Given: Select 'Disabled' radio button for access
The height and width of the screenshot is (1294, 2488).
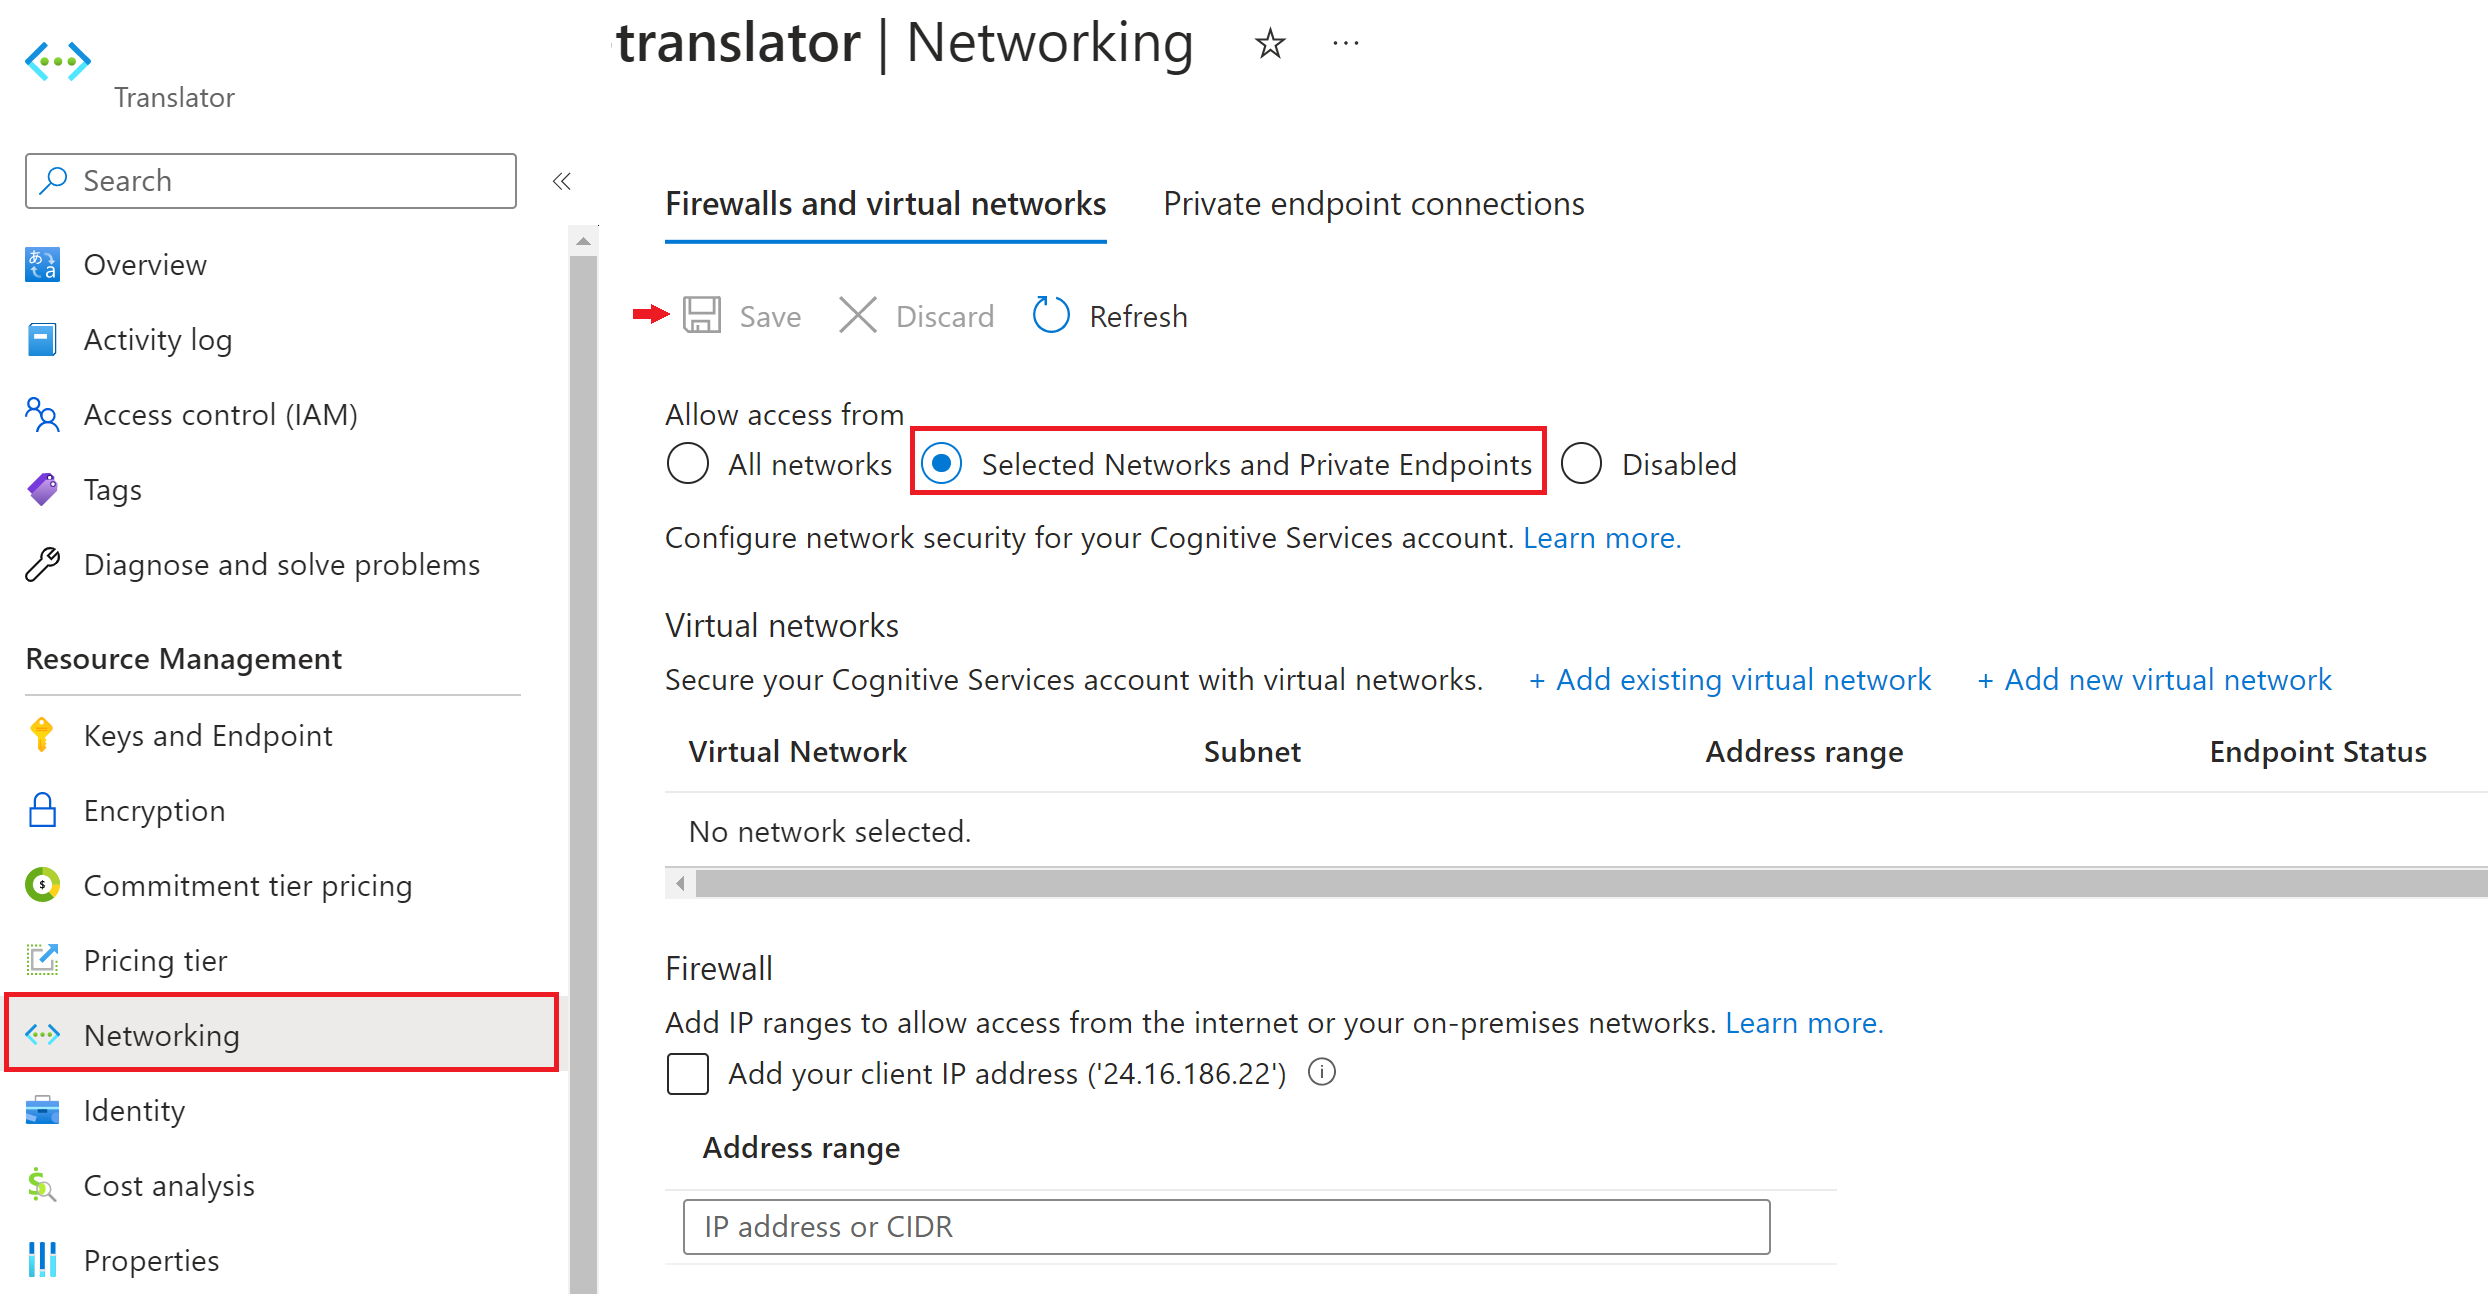Looking at the screenshot, I should (x=1581, y=464).
